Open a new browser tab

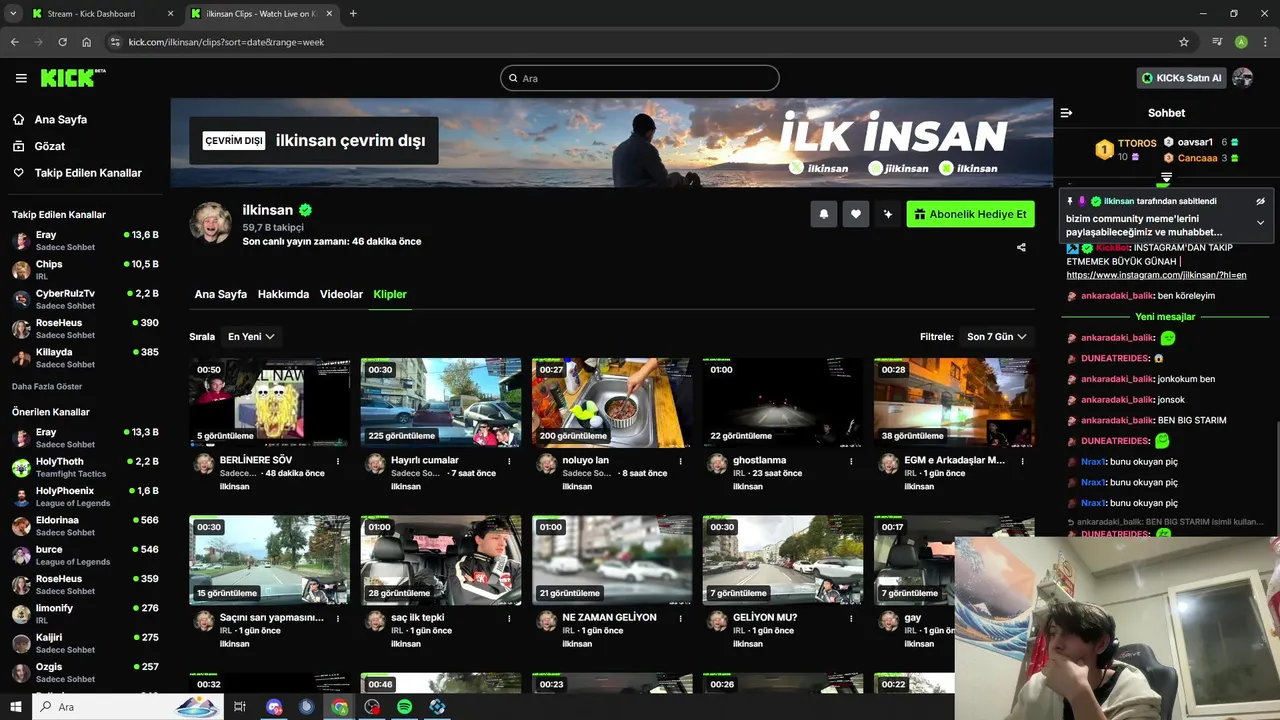(353, 14)
